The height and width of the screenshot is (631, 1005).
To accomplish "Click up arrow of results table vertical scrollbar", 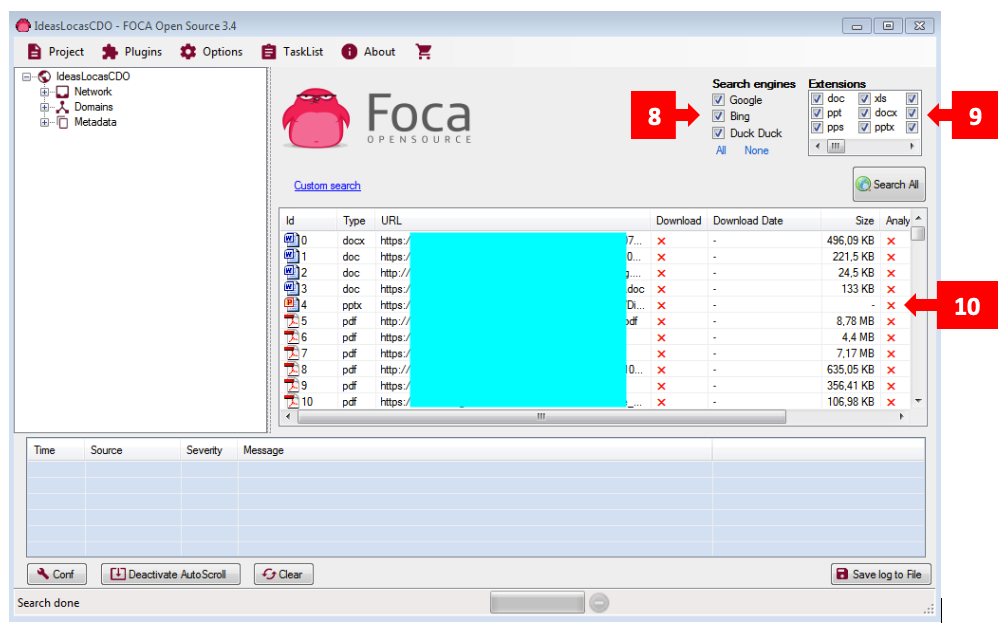I will point(918,219).
